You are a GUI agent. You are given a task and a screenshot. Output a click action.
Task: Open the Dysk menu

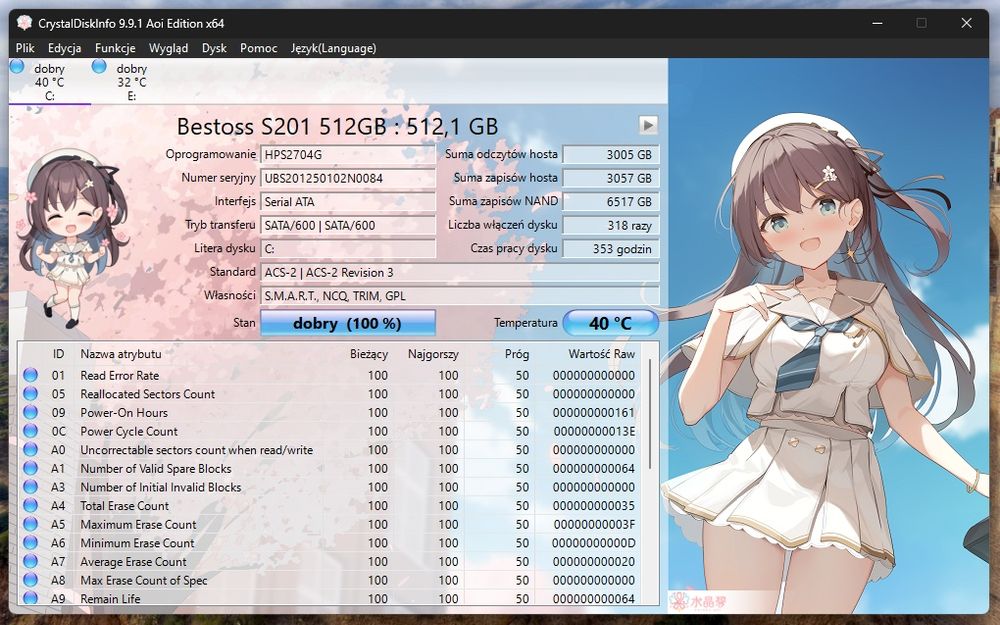point(214,48)
